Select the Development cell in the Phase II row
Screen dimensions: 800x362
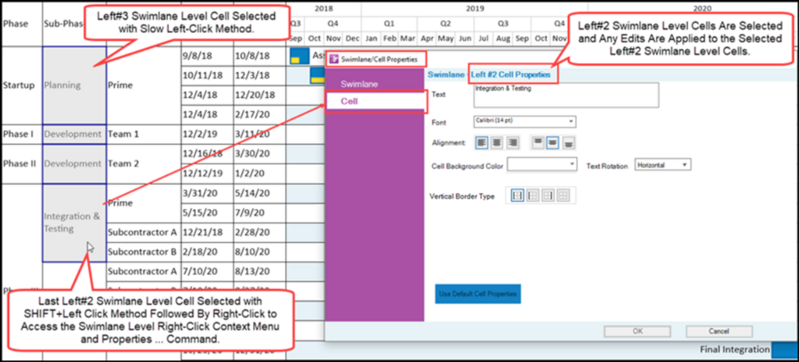click(x=74, y=164)
